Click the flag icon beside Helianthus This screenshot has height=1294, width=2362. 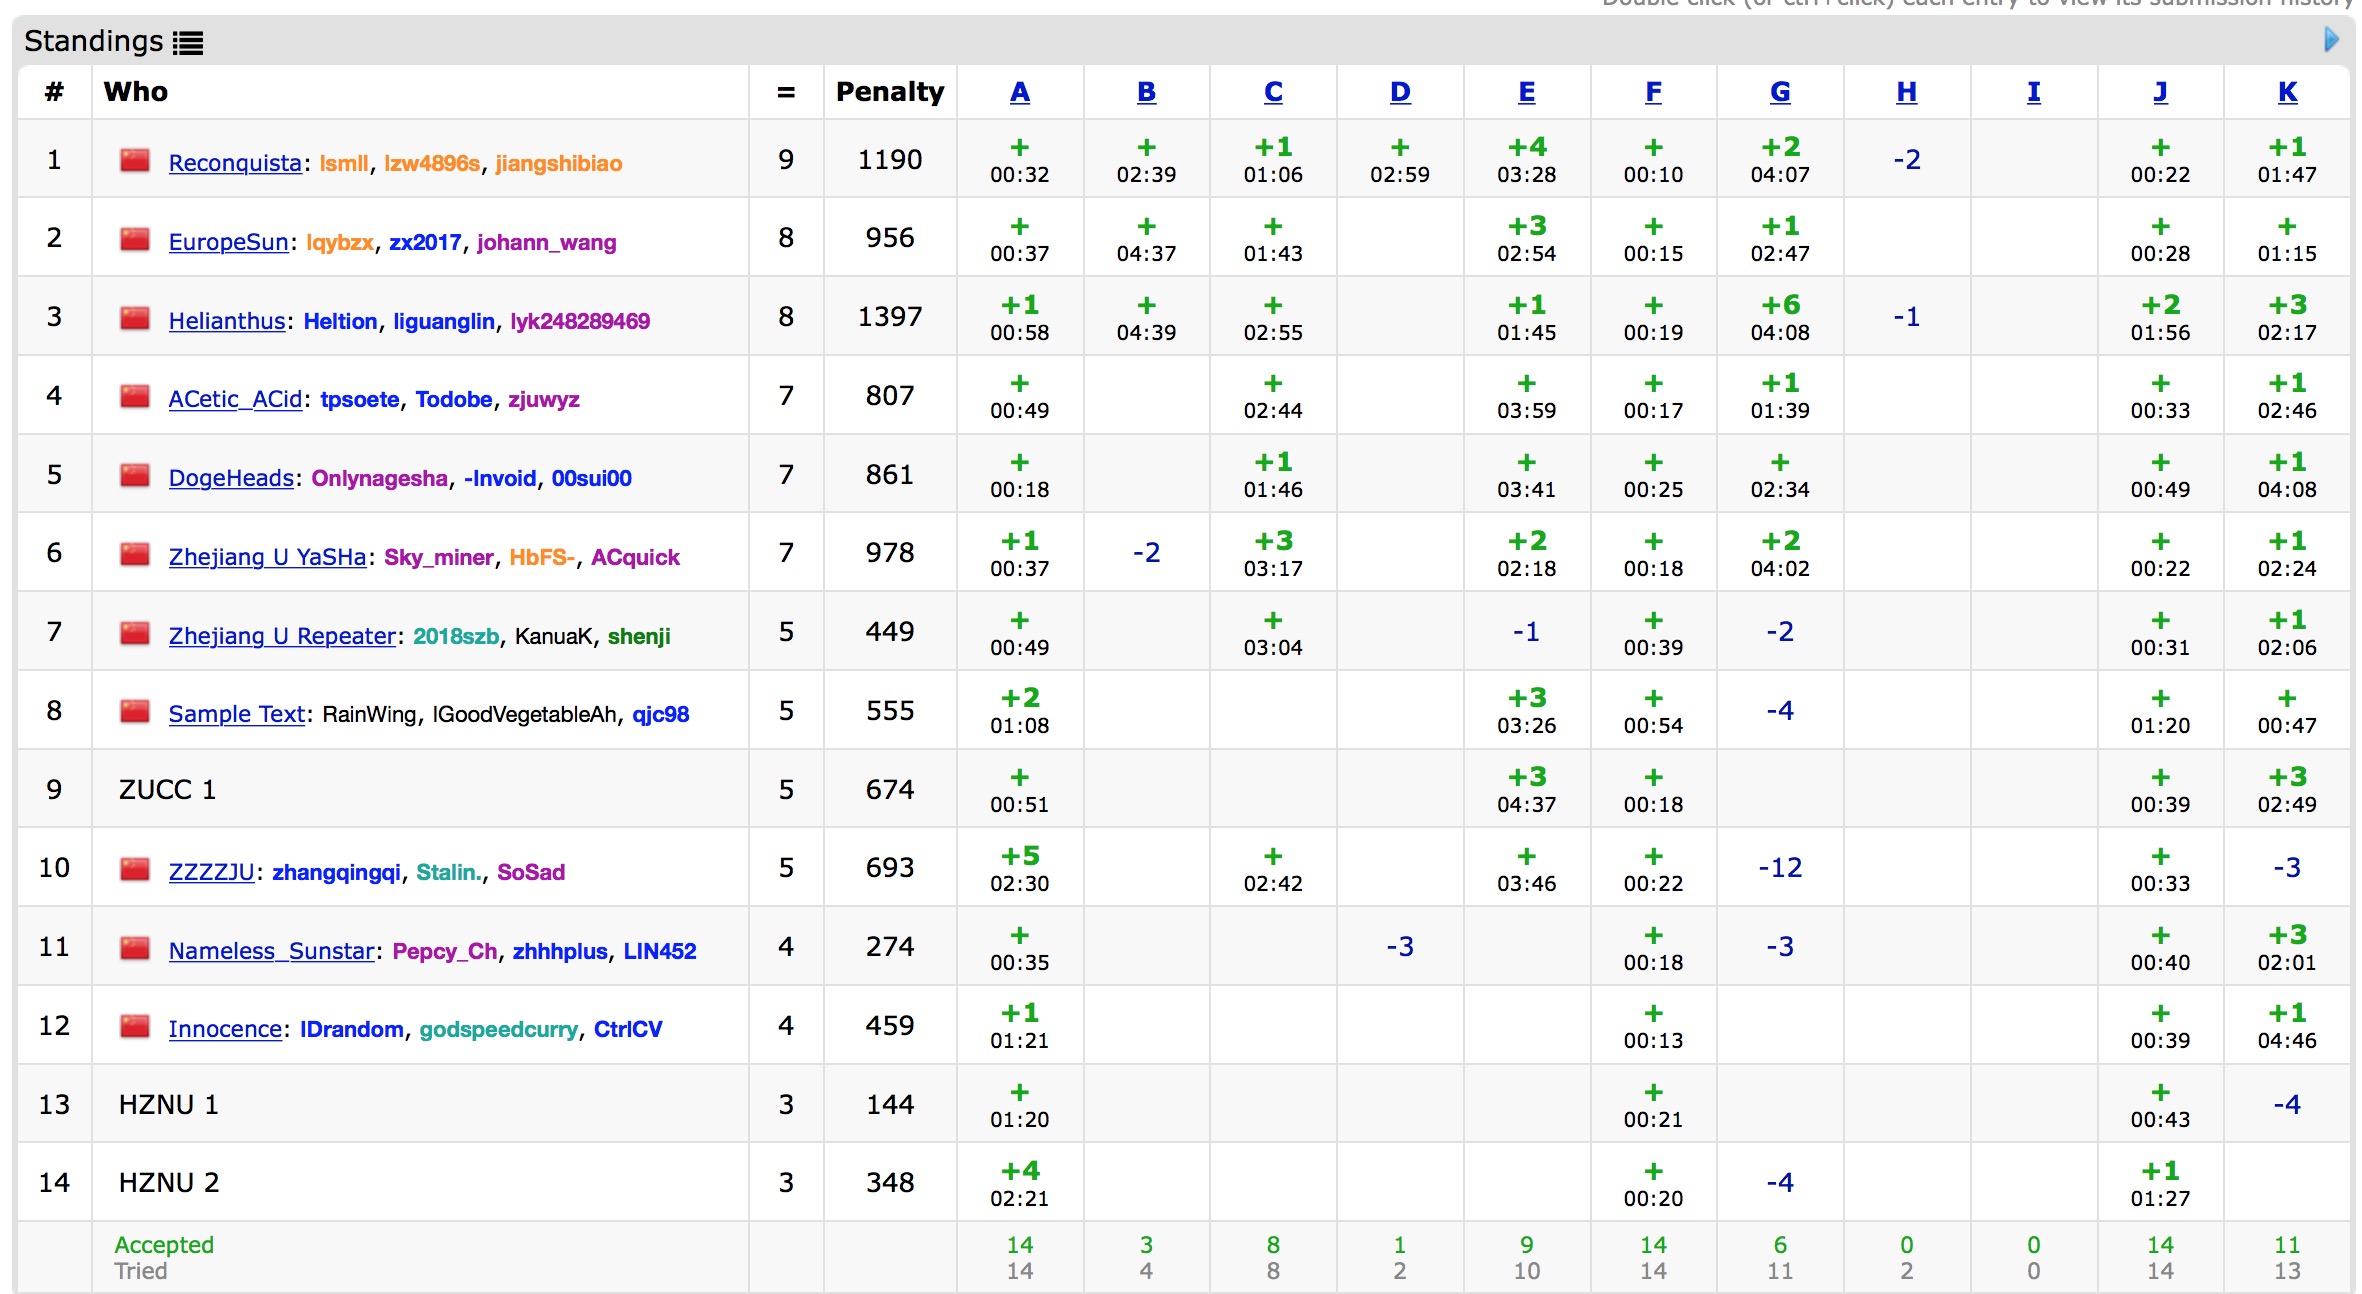tap(135, 318)
